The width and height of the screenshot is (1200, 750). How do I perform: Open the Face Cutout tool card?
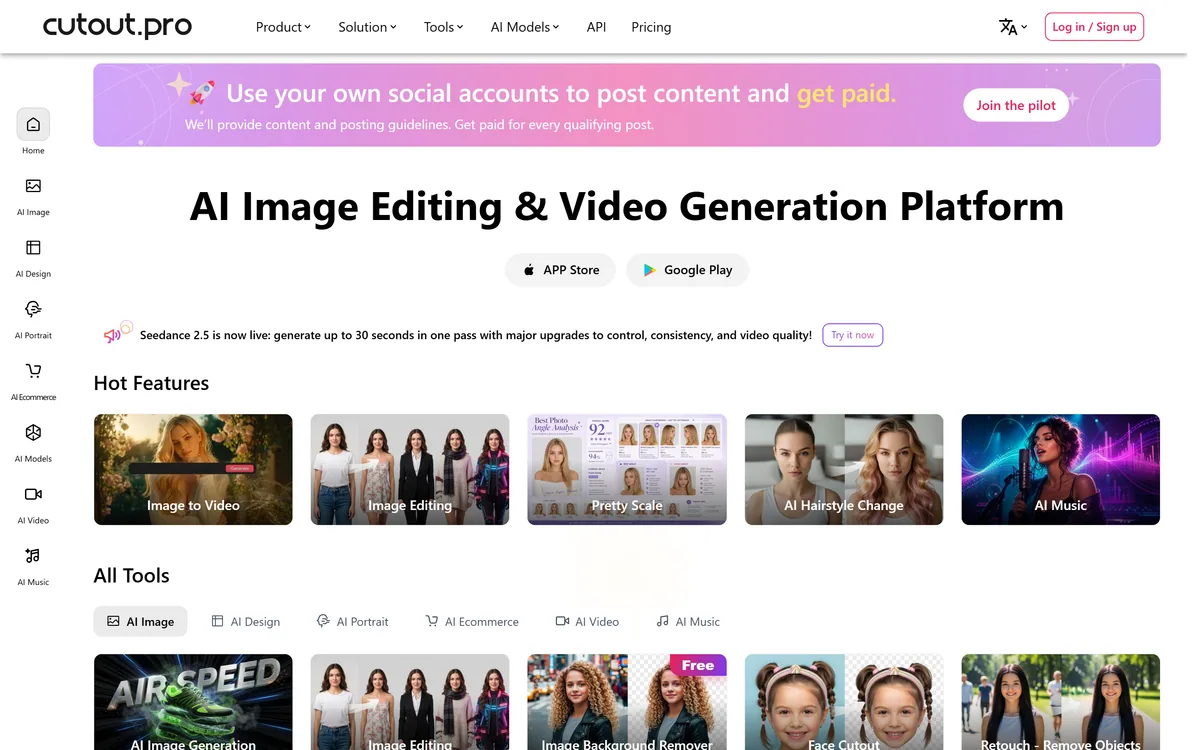click(844, 702)
